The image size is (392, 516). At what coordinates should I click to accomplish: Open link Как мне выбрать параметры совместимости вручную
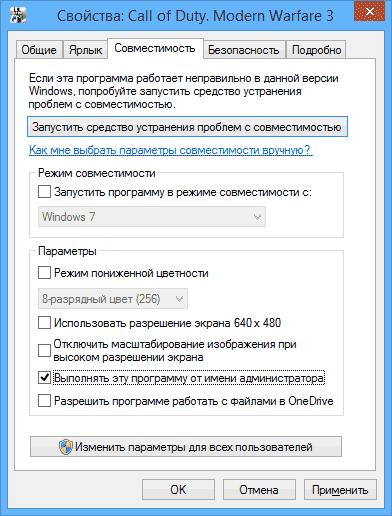point(170,150)
